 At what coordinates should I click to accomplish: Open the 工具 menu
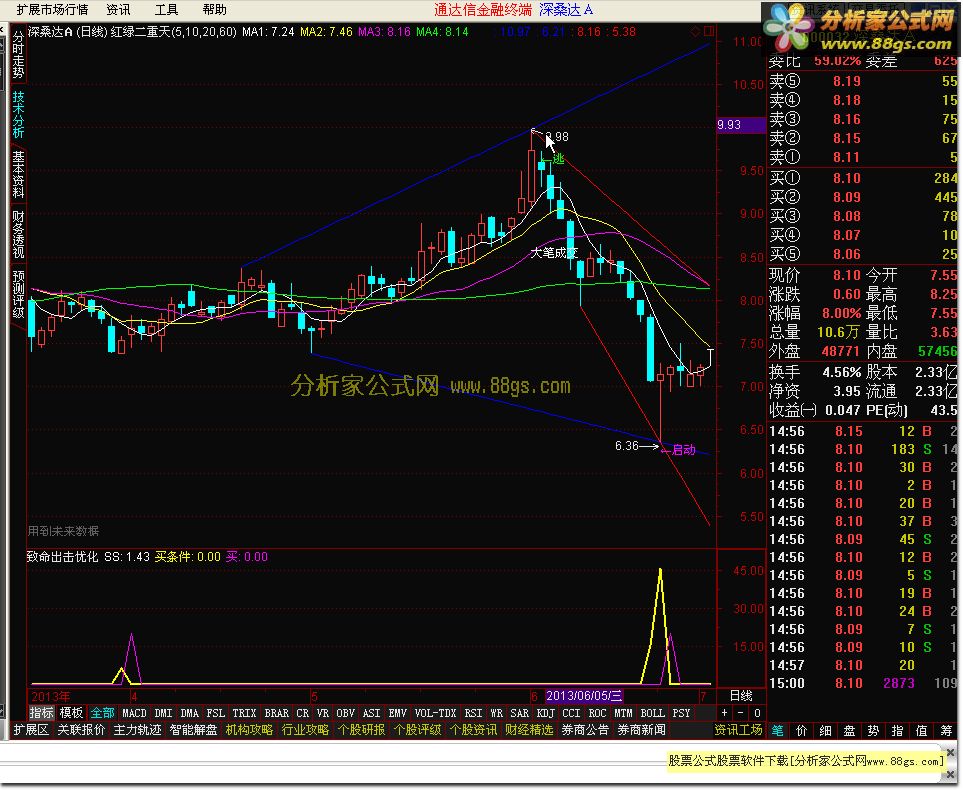[166, 9]
